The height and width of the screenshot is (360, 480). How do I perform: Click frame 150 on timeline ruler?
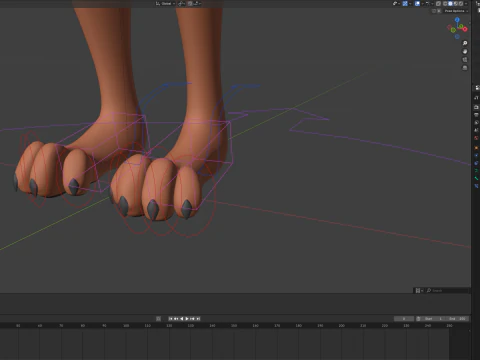pos(234,325)
